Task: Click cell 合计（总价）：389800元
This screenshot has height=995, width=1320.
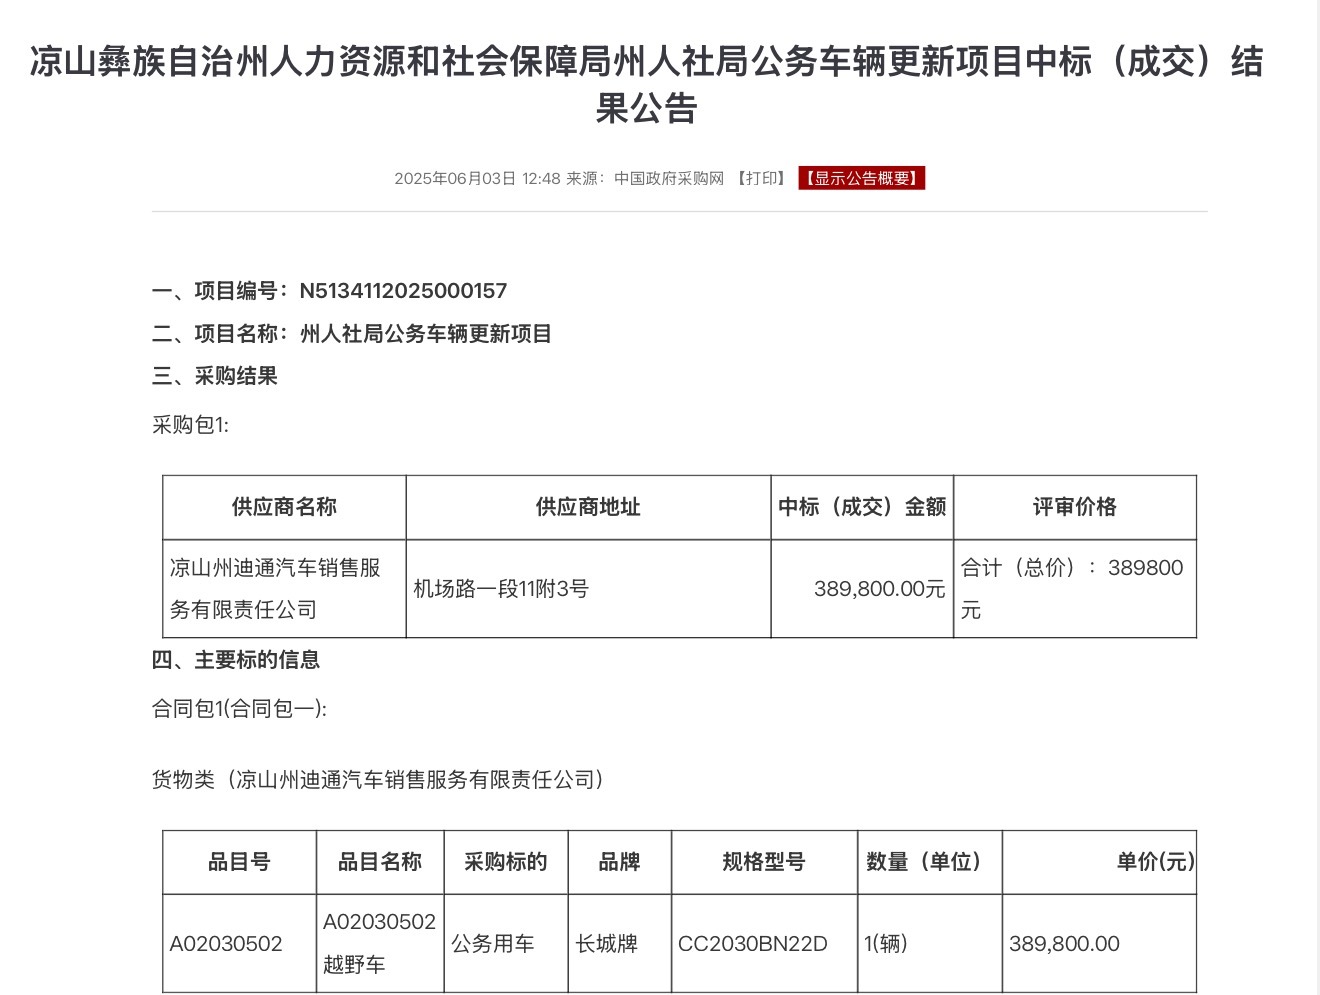Action: pos(1075,589)
